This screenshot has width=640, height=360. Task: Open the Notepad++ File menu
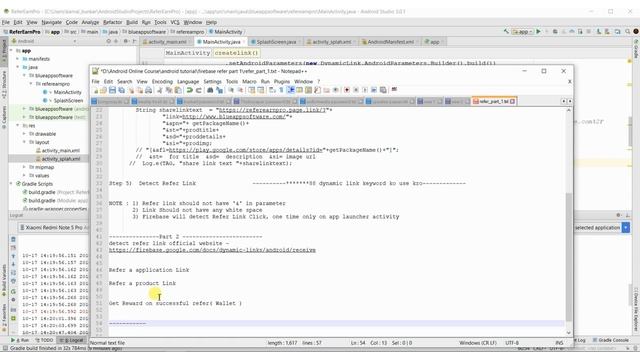click(95, 82)
